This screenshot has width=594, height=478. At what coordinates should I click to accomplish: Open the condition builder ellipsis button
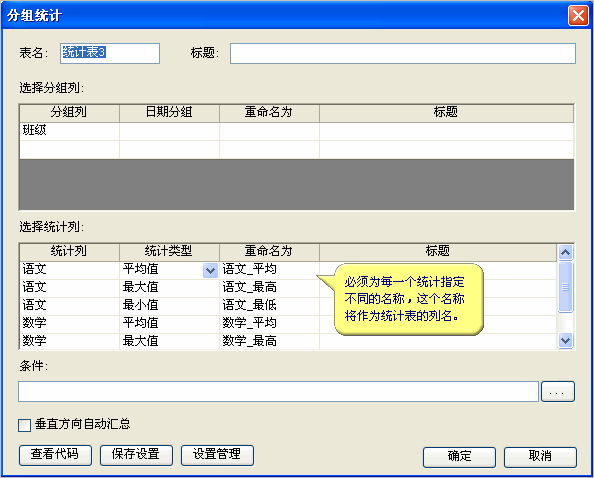[x=558, y=392]
